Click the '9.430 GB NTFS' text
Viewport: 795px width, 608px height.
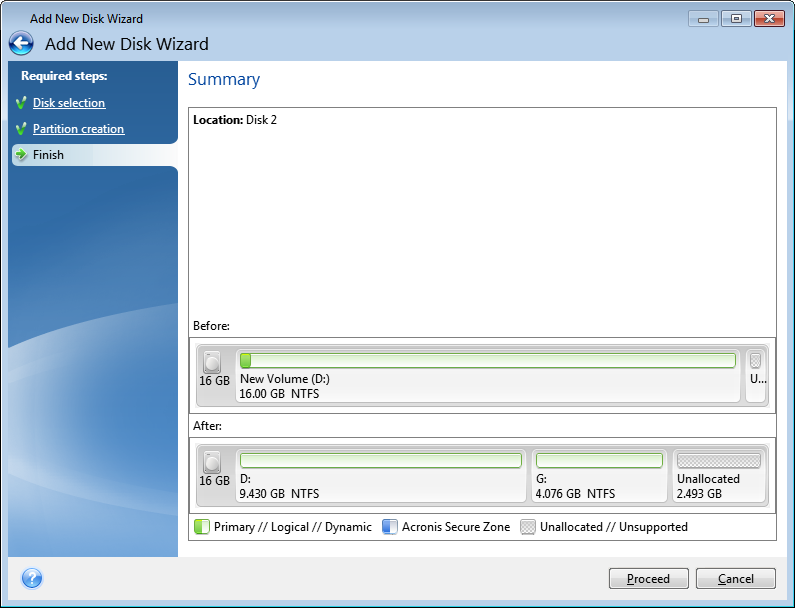(279, 494)
